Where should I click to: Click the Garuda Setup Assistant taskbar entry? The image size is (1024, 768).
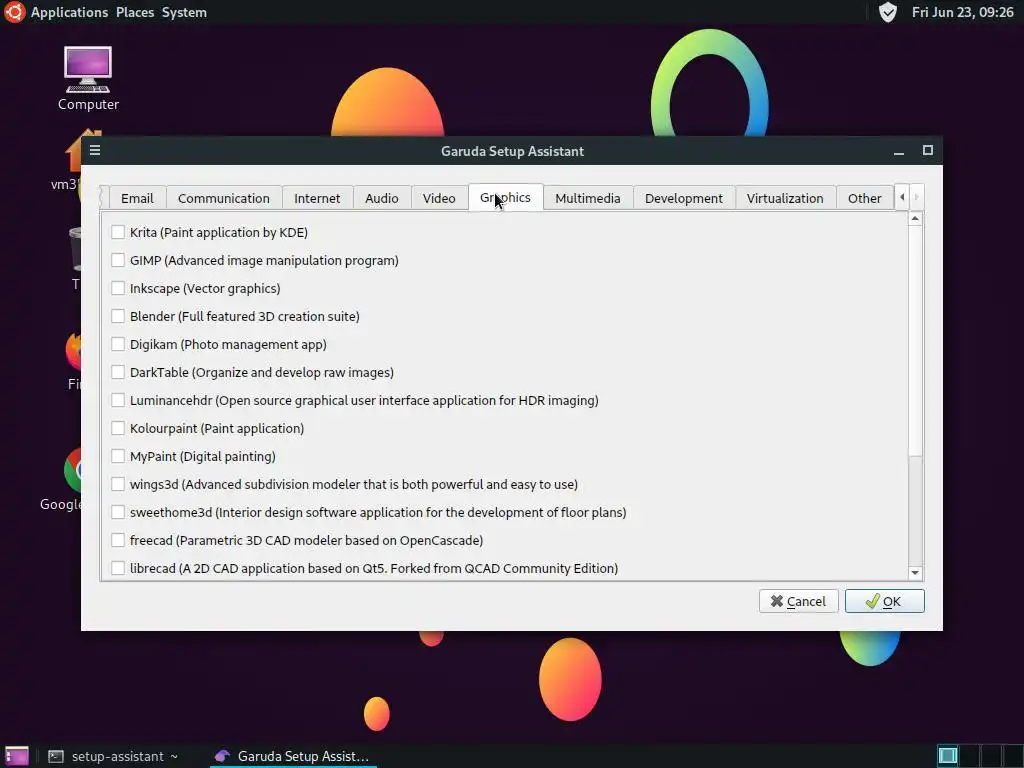coord(292,756)
